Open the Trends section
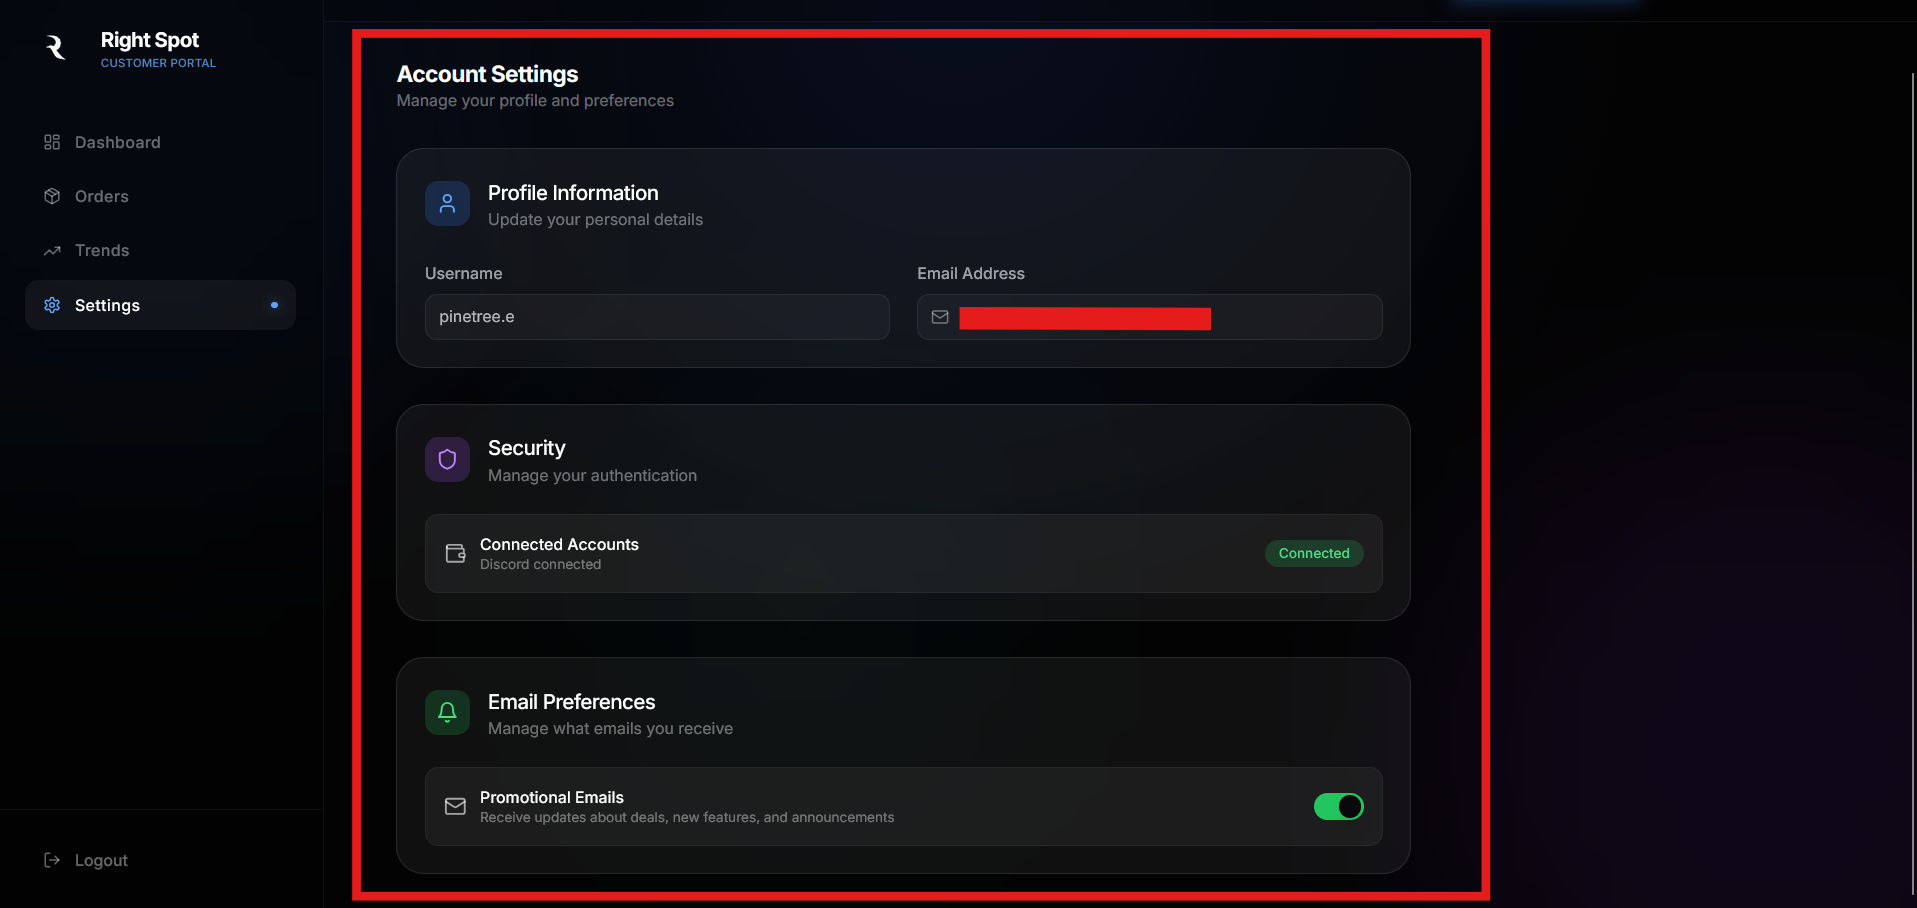The height and width of the screenshot is (908, 1917). [101, 251]
